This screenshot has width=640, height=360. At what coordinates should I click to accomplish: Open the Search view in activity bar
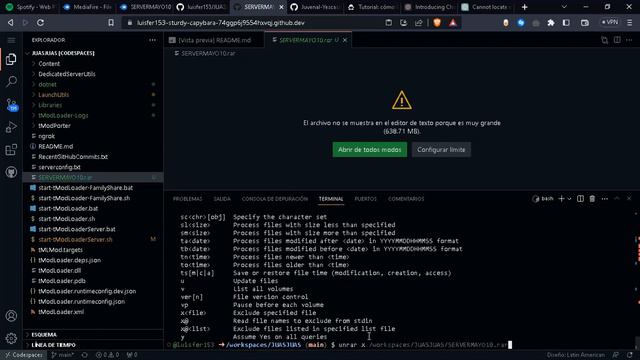pos(11,82)
